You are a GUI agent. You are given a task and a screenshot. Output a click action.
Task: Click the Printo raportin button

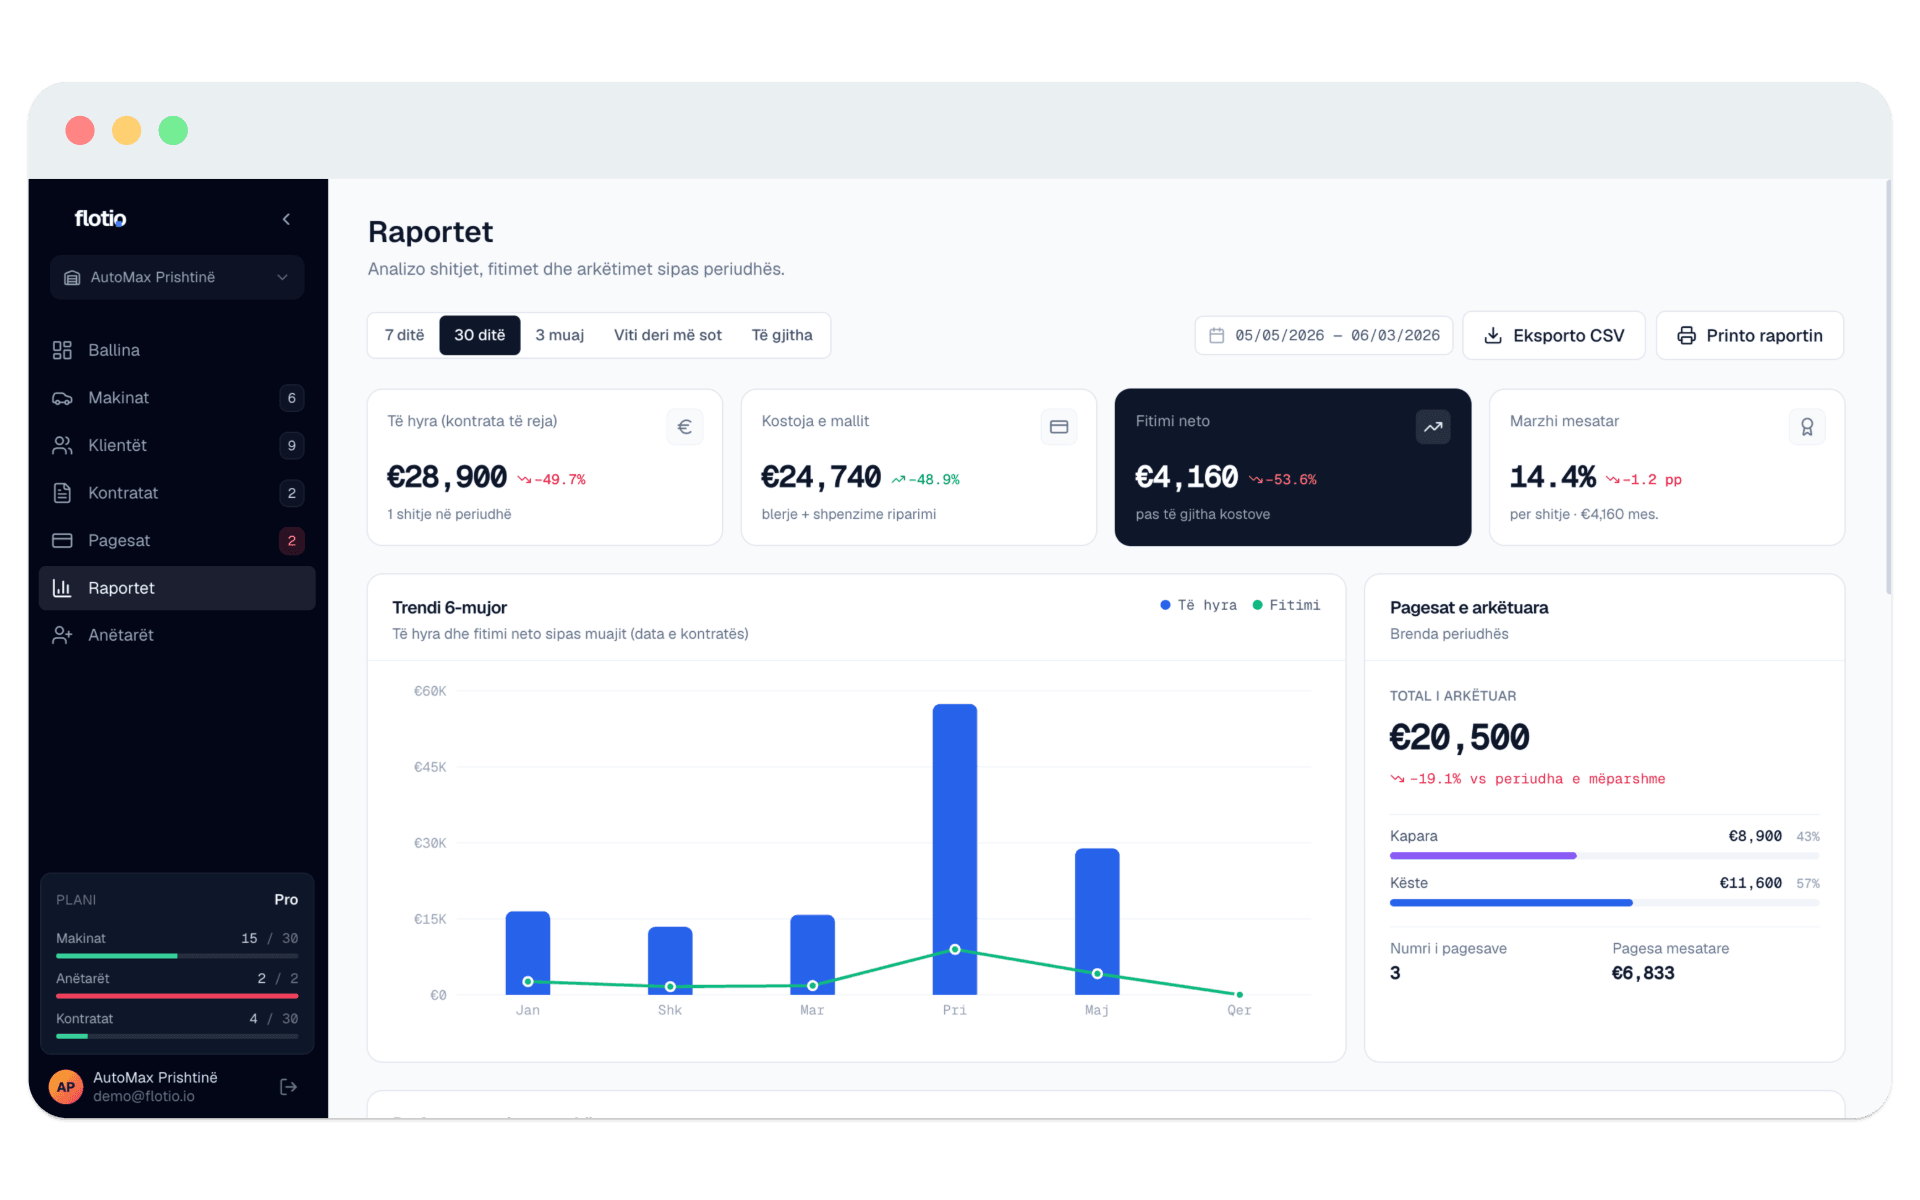[1750, 335]
